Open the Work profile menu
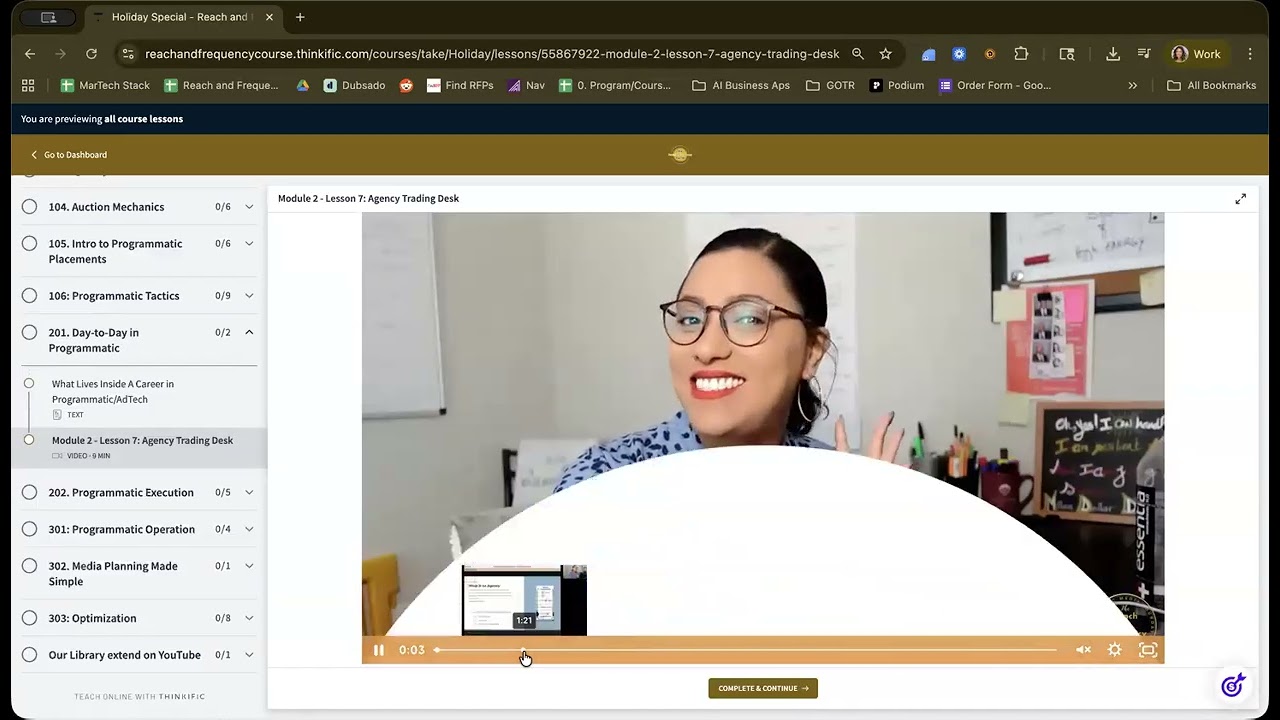This screenshot has width=1280, height=720. coord(1197,54)
